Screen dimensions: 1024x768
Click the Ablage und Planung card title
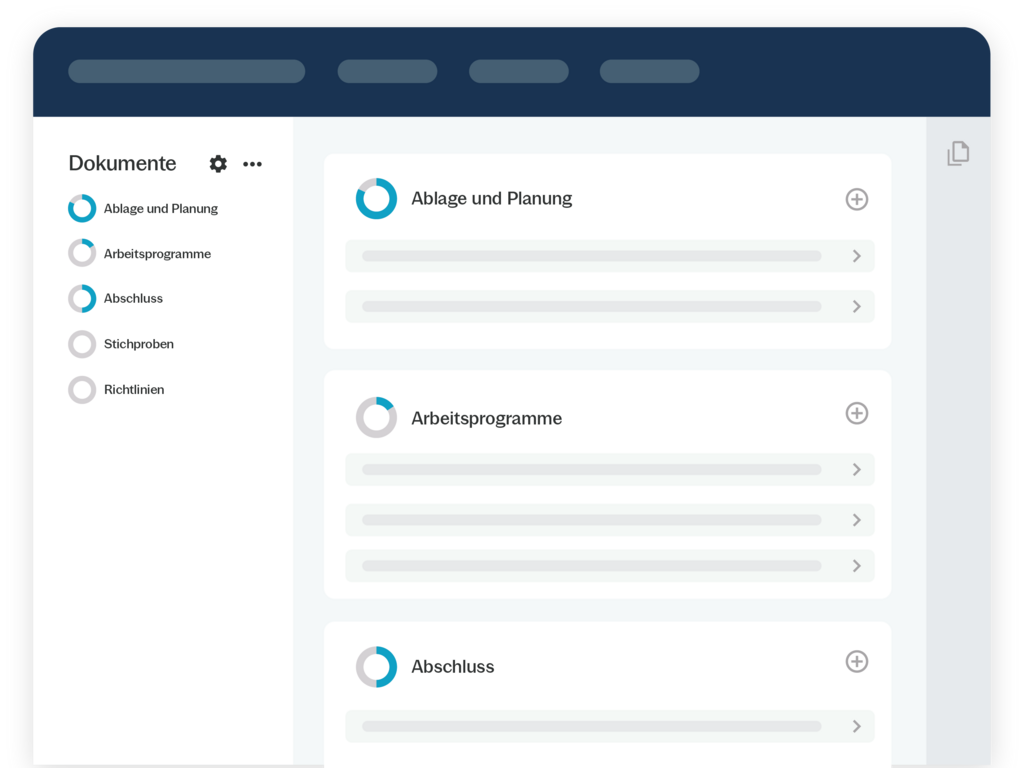(x=491, y=199)
